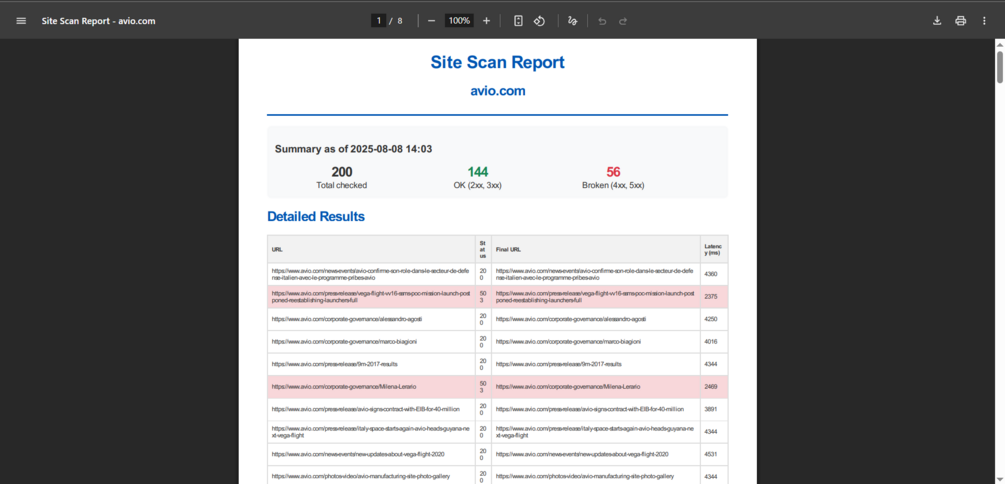1005x484 pixels.
Task: Click the undo arrow icon
Action: coord(602,21)
